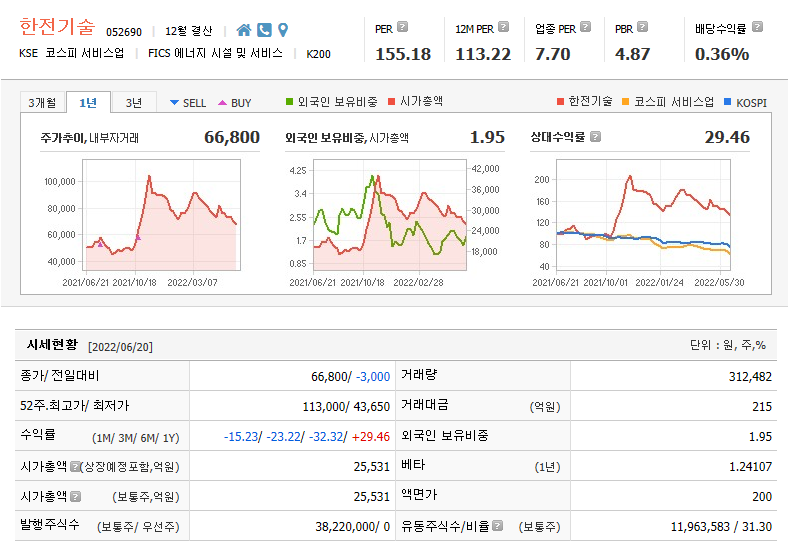The width and height of the screenshot is (788, 552).
Task: Click the 주가추이, 내부자거래 price chart
Action: (161, 215)
